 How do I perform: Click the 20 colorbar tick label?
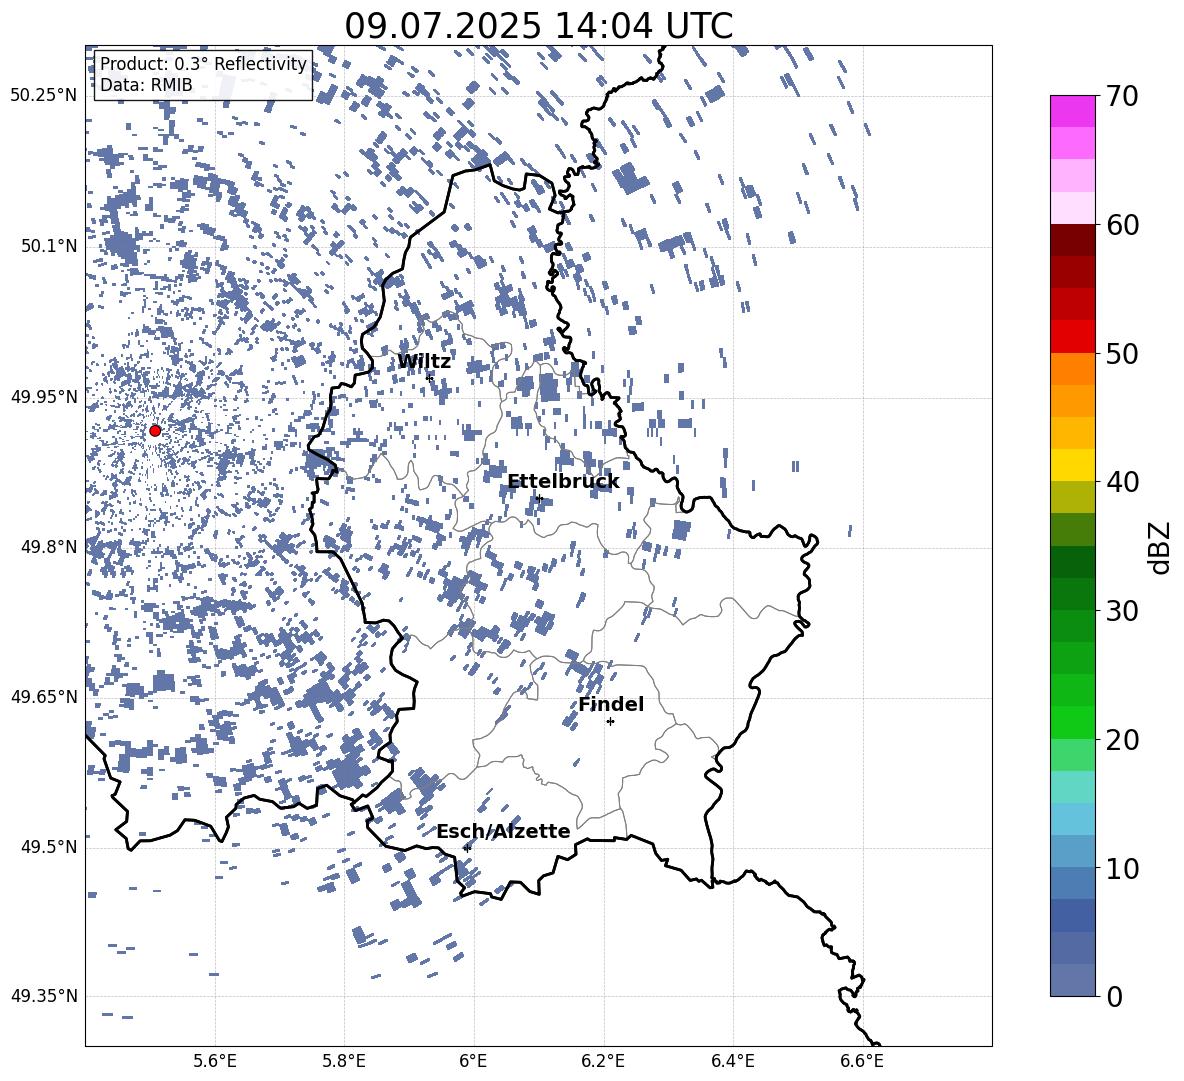[1122, 740]
